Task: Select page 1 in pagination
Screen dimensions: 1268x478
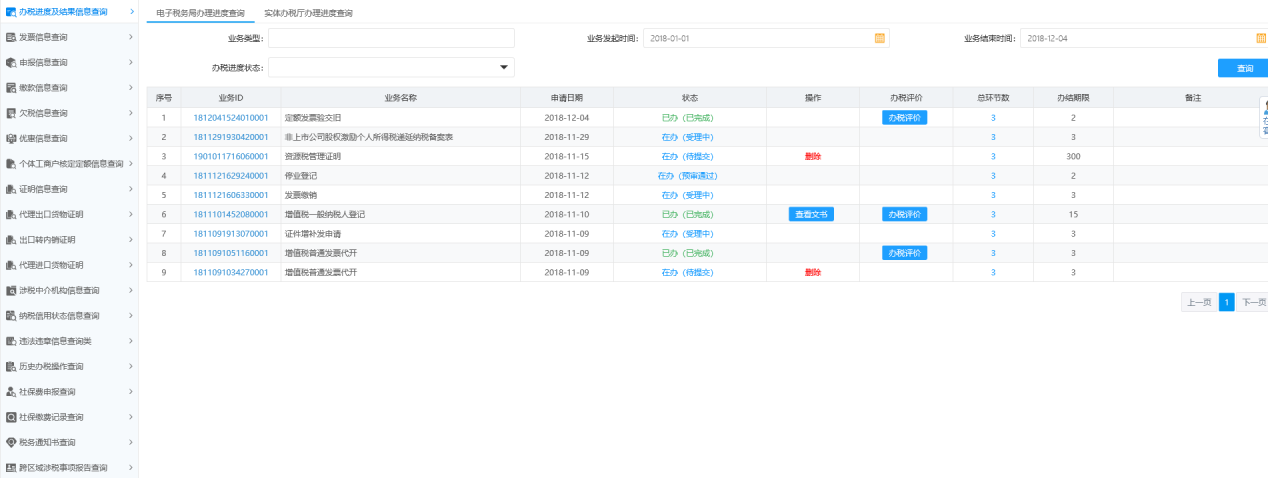Action: (x=1227, y=302)
